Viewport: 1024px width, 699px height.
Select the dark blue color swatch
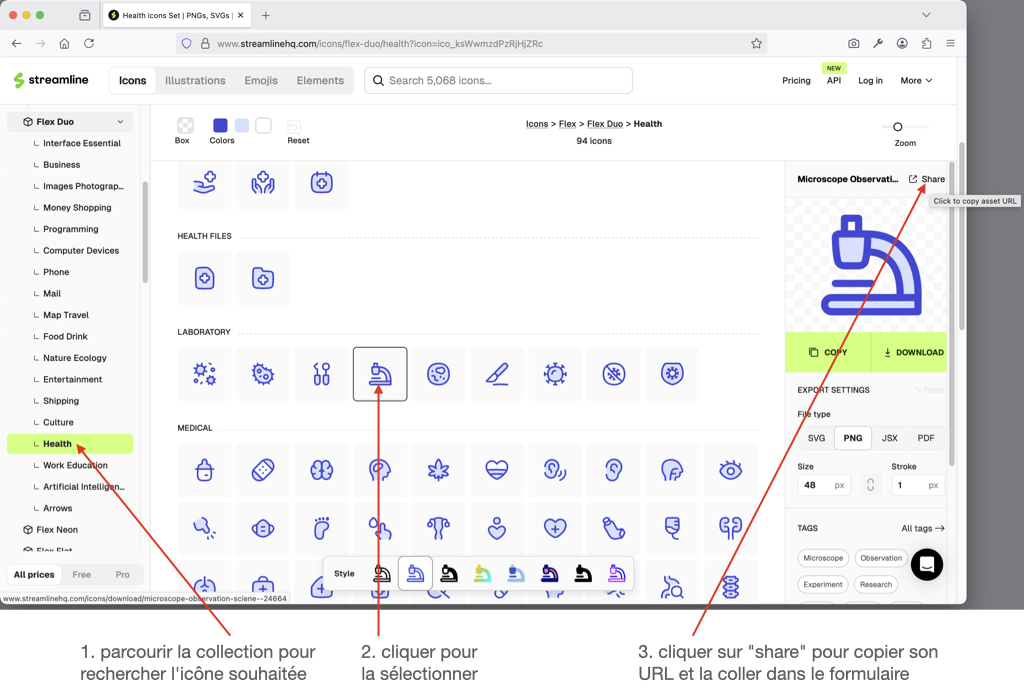(x=220, y=125)
